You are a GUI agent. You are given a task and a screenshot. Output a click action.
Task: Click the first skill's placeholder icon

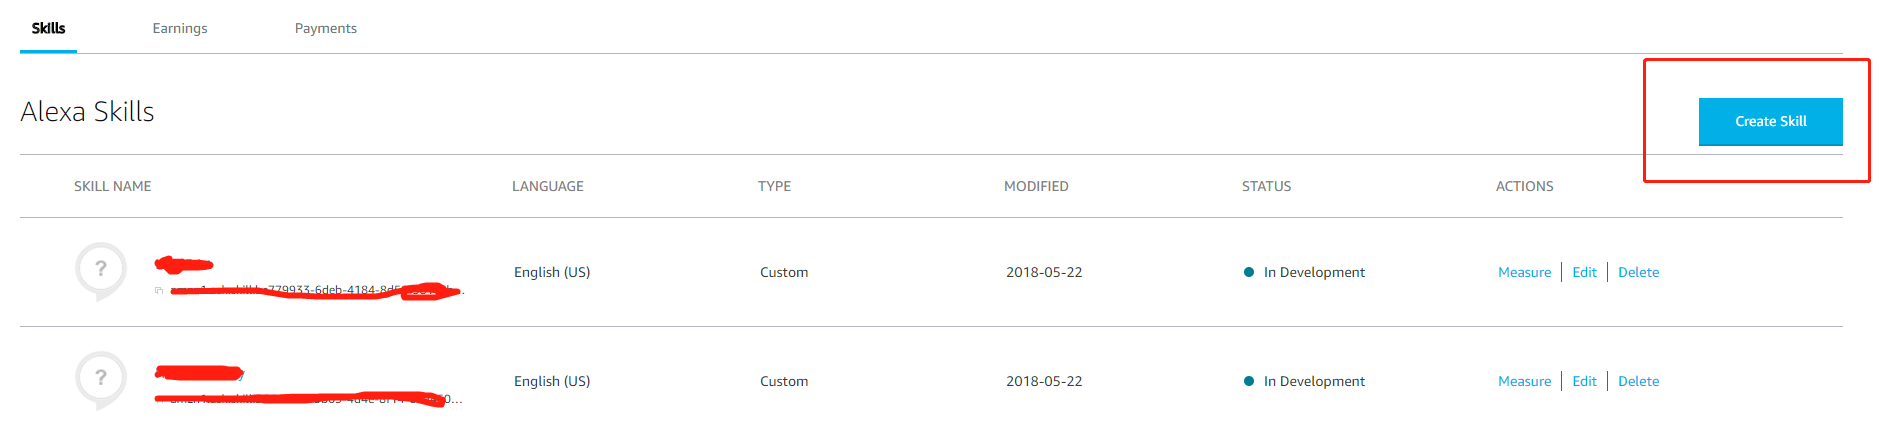click(101, 270)
